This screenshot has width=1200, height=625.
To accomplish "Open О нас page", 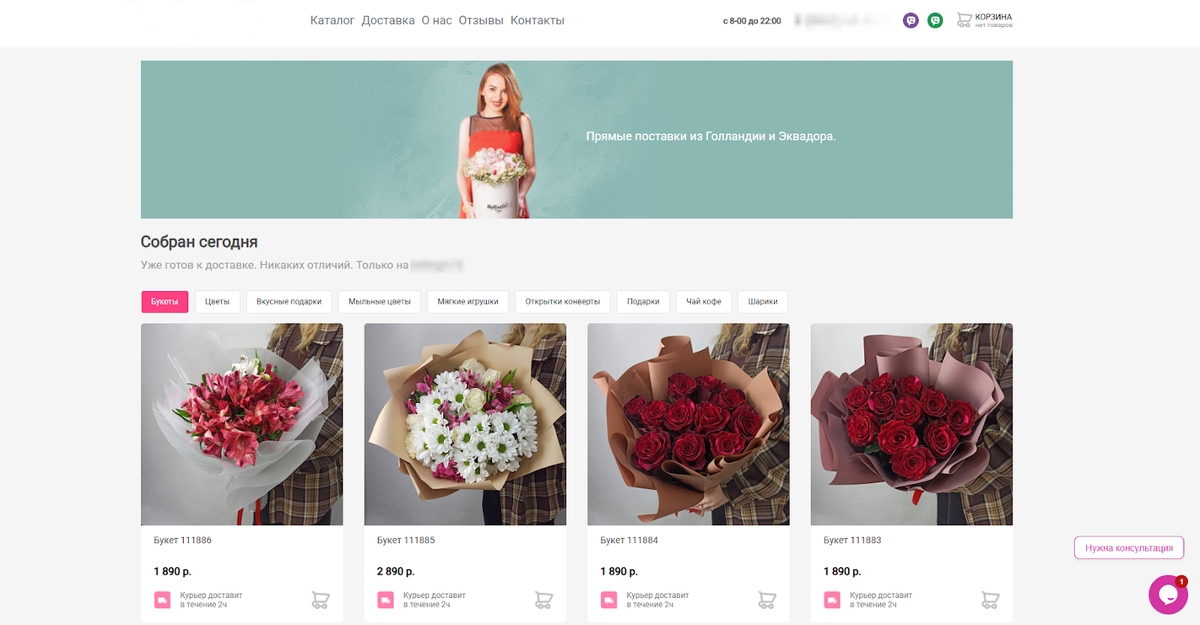I will click(x=436, y=20).
